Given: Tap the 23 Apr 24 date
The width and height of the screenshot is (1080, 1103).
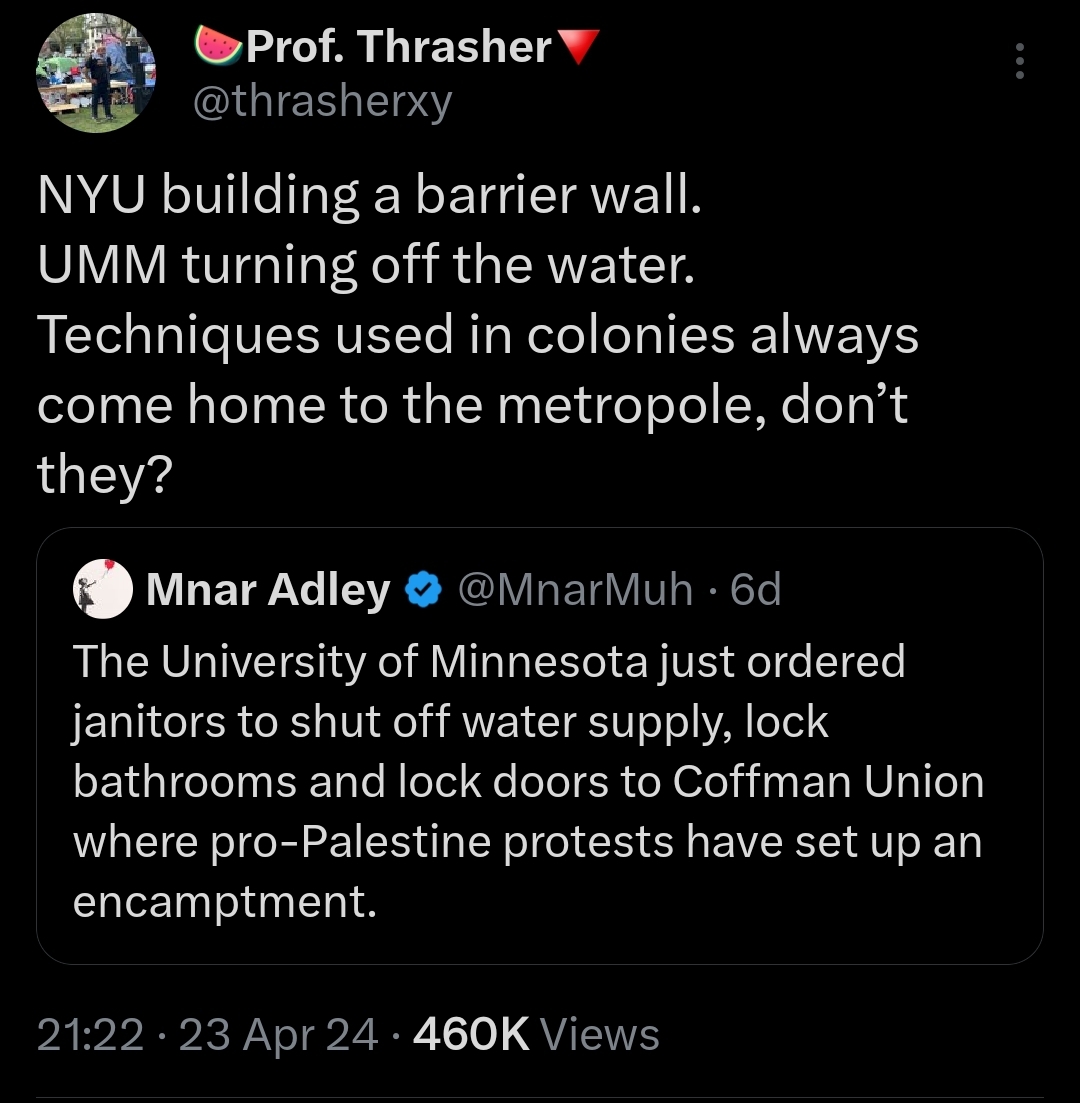Looking at the screenshot, I should click(279, 1035).
